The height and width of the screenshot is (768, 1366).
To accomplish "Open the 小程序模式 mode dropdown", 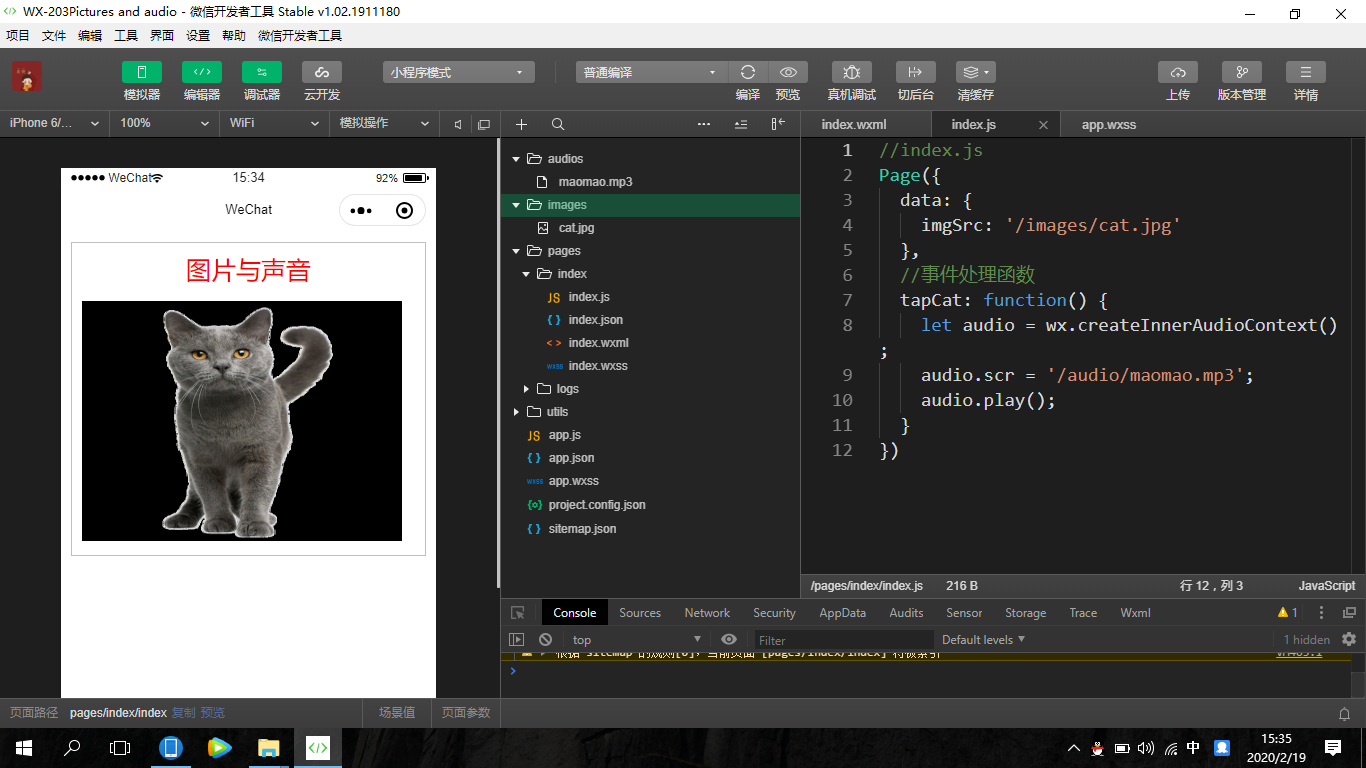I will click(459, 72).
